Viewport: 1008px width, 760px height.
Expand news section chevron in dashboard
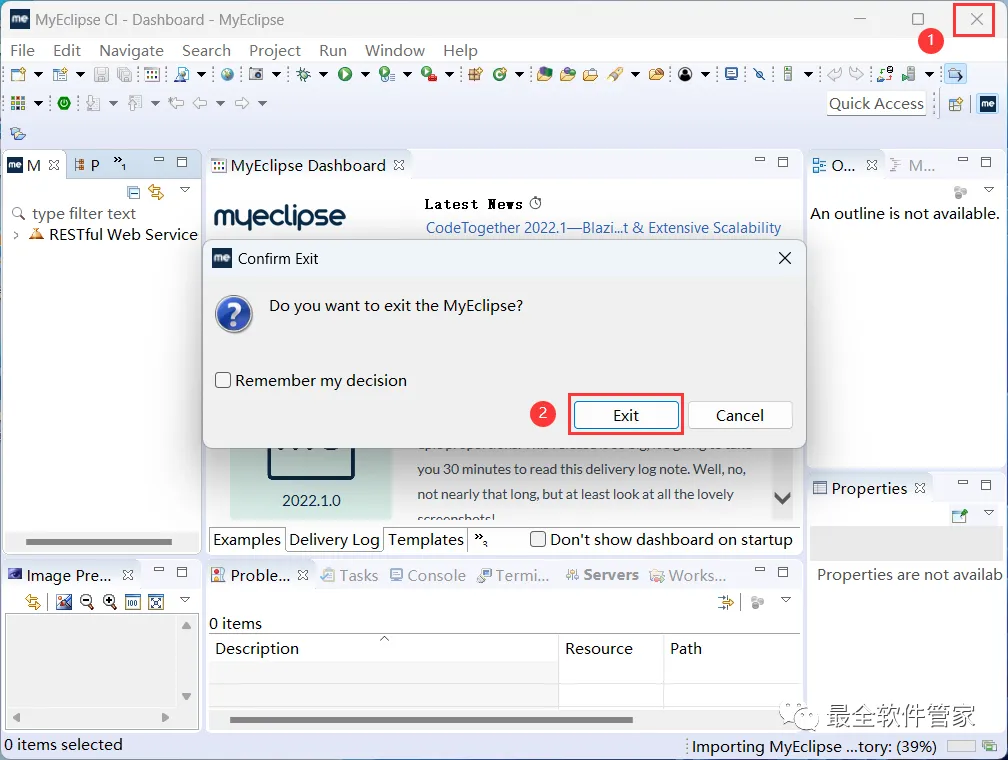pos(782,498)
